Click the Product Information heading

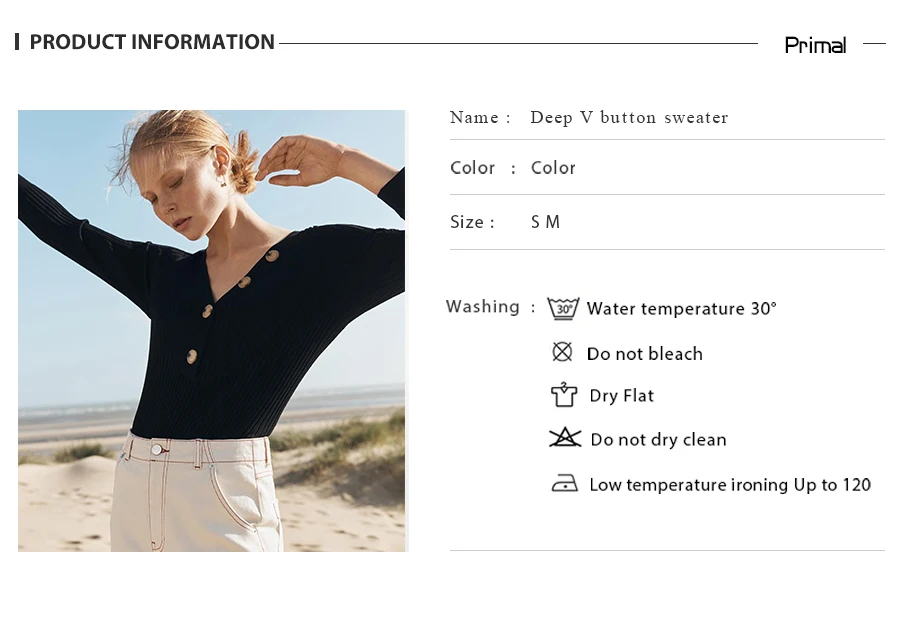click(152, 42)
